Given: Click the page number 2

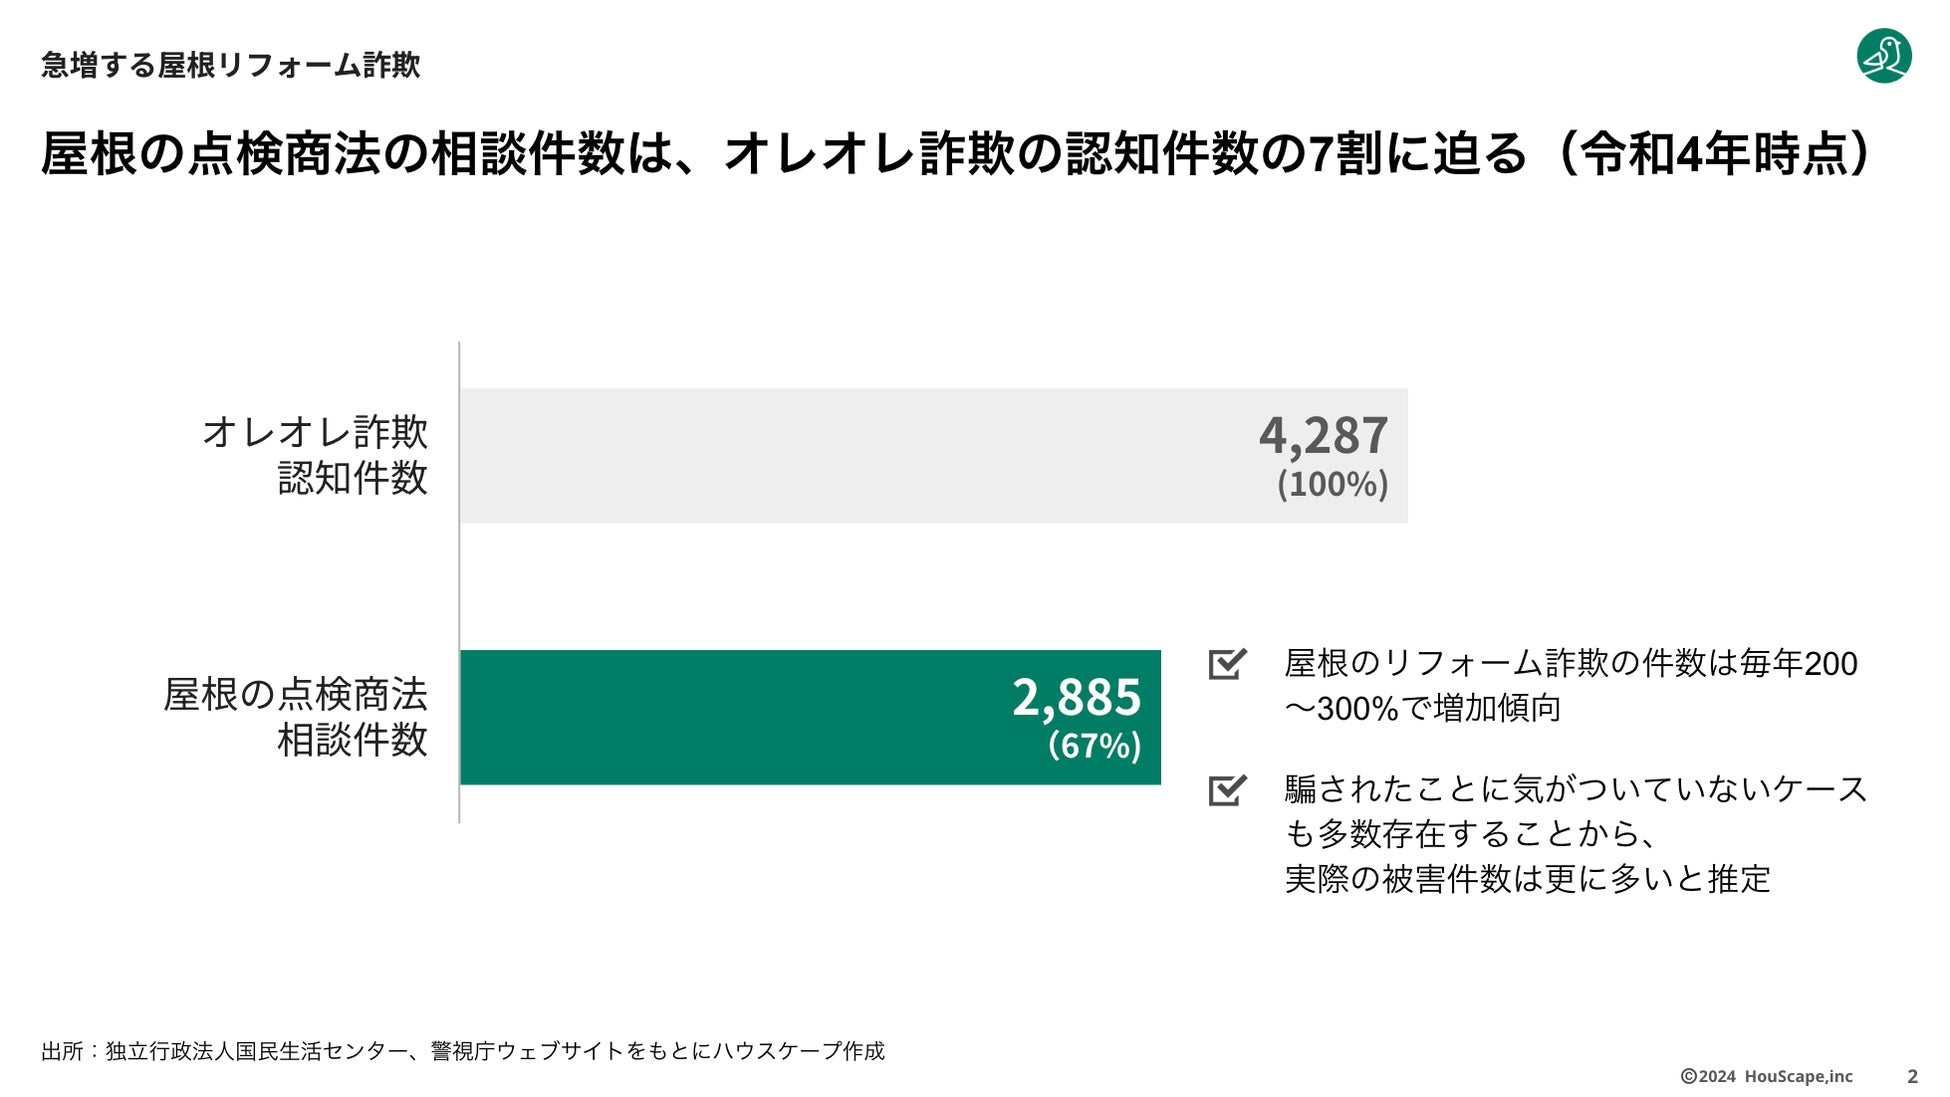Looking at the screenshot, I should pos(1912,1076).
